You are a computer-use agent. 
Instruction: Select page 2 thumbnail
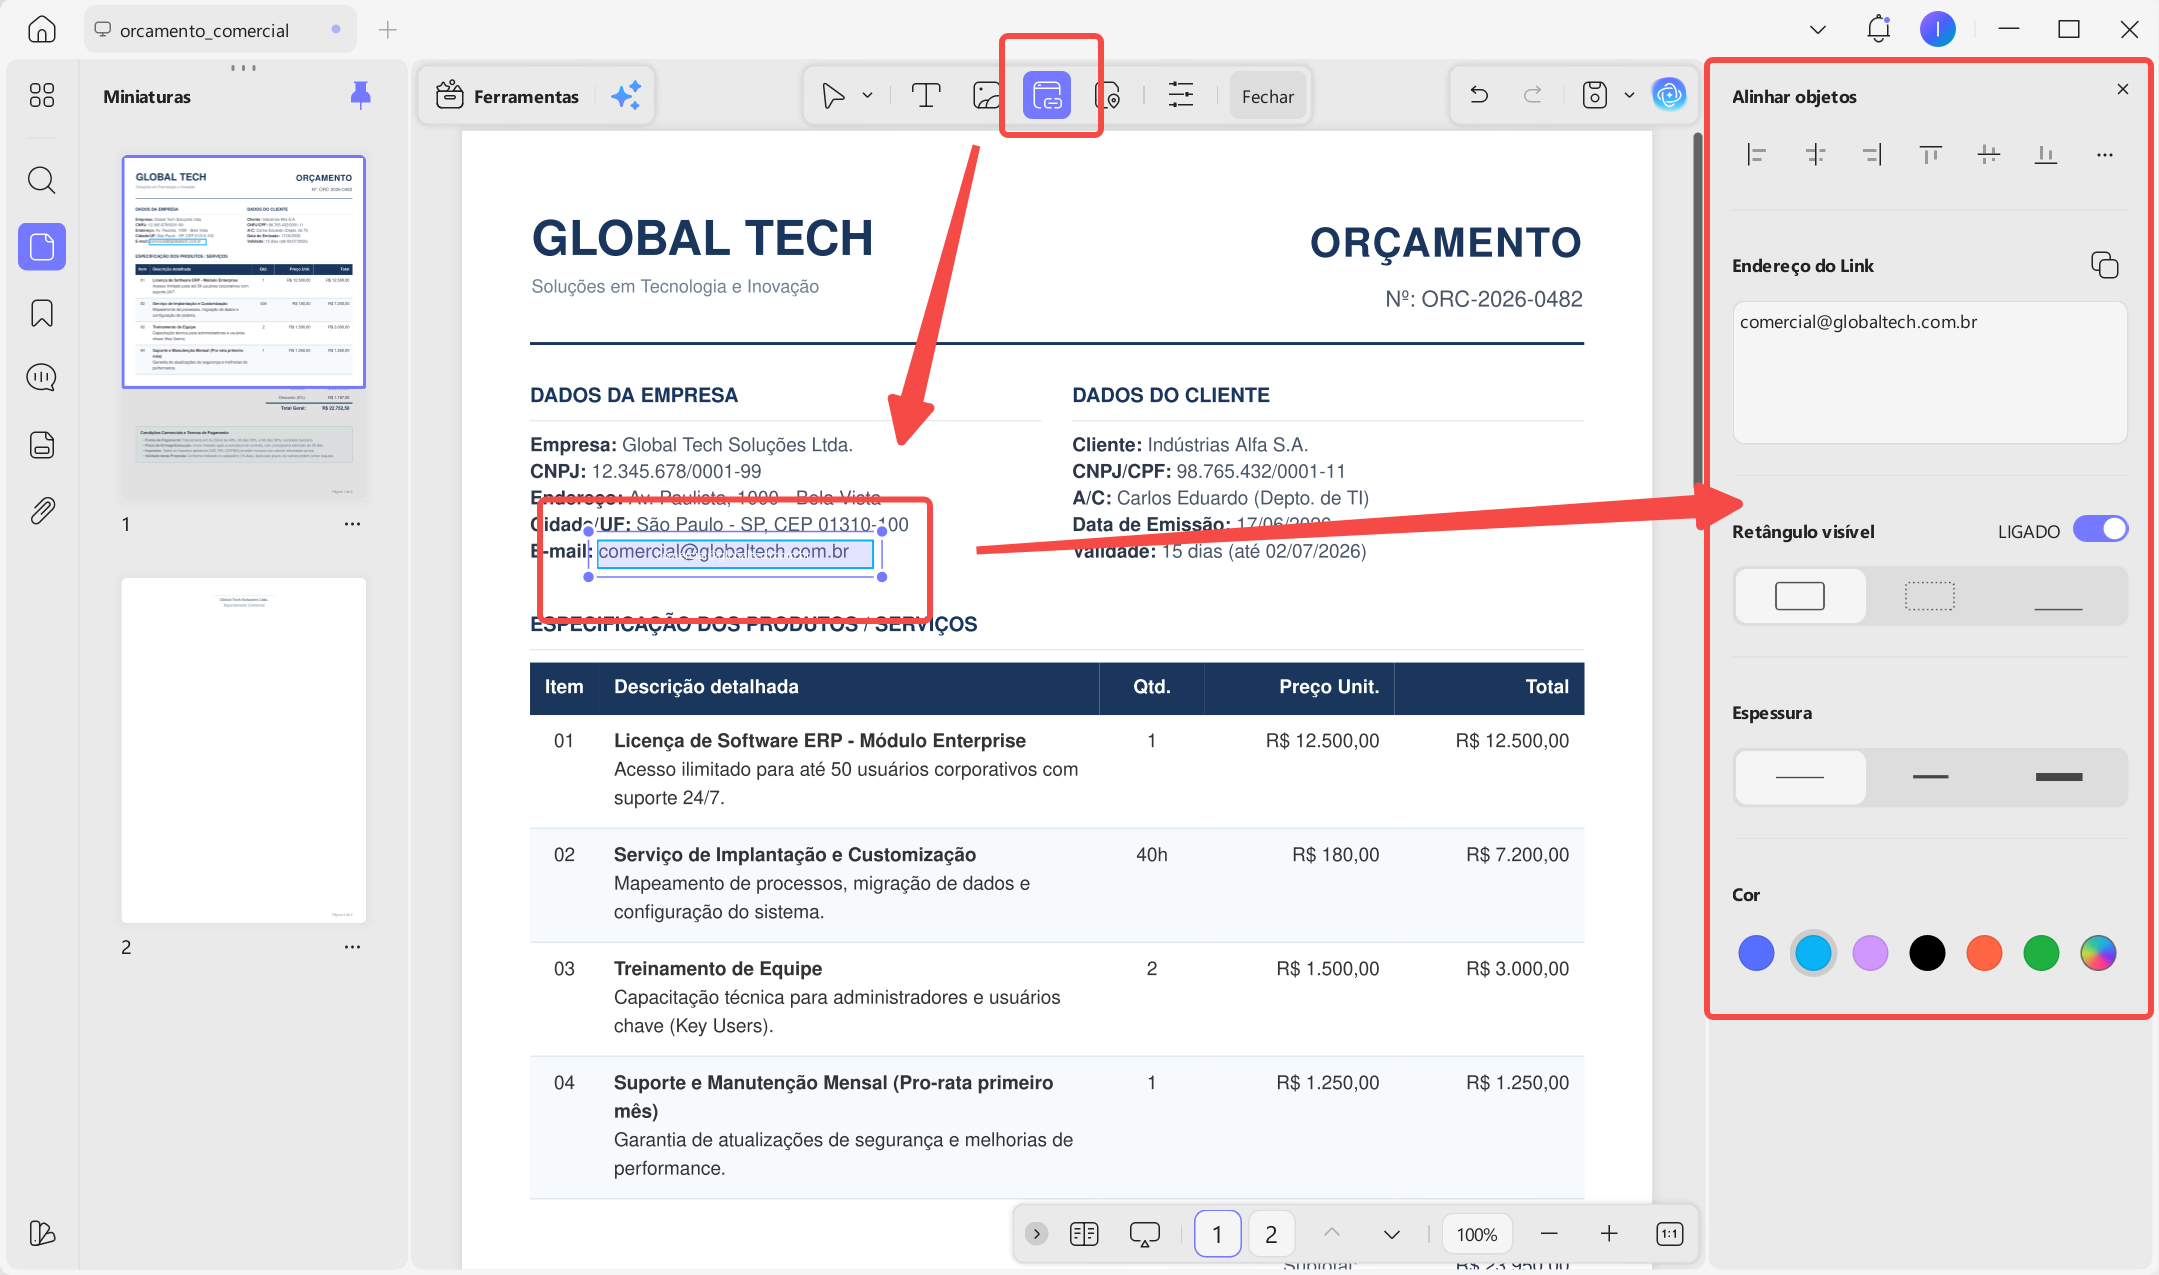244,750
